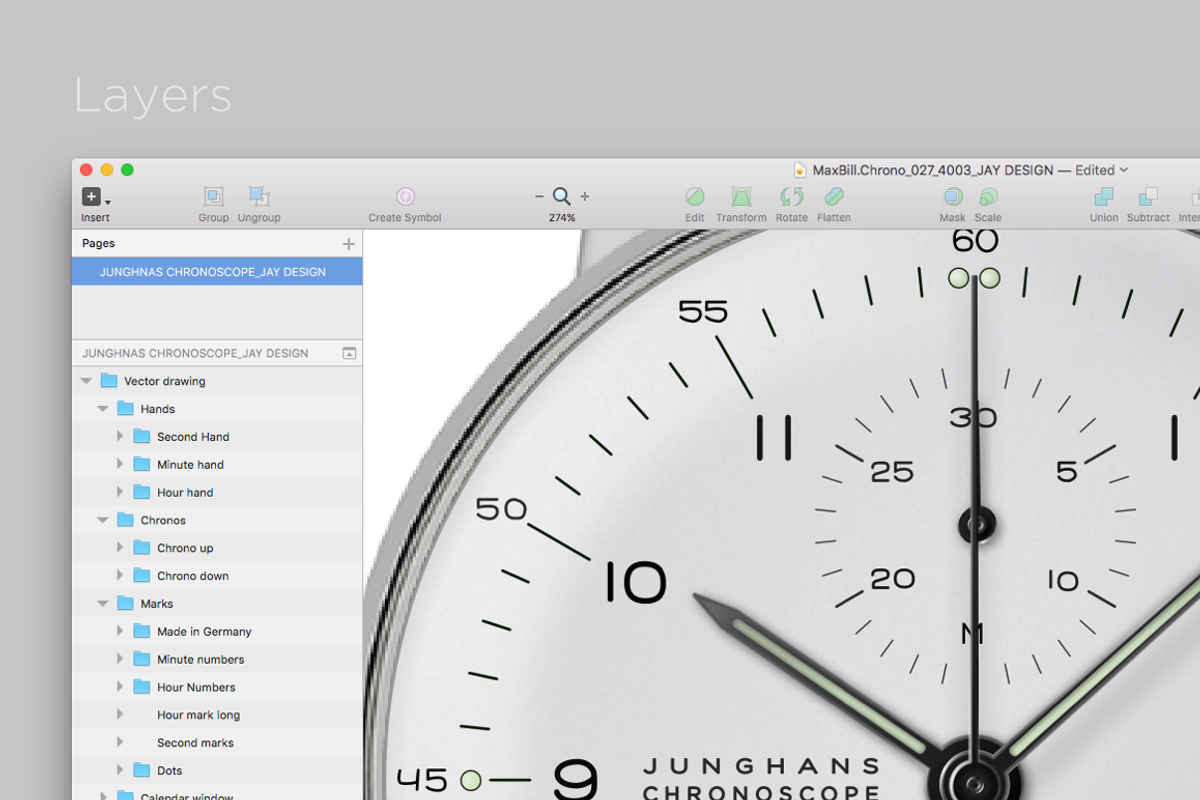The height and width of the screenshot is (800, 1200).
Task: Select the Minute numbers layer name
Action: pyautogui.click(x=200, y=660)
